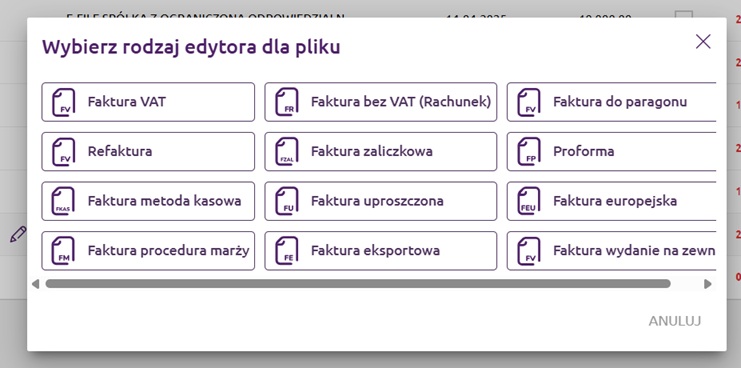Click the FEU icon for Faktura europejska

coord(529,201)
